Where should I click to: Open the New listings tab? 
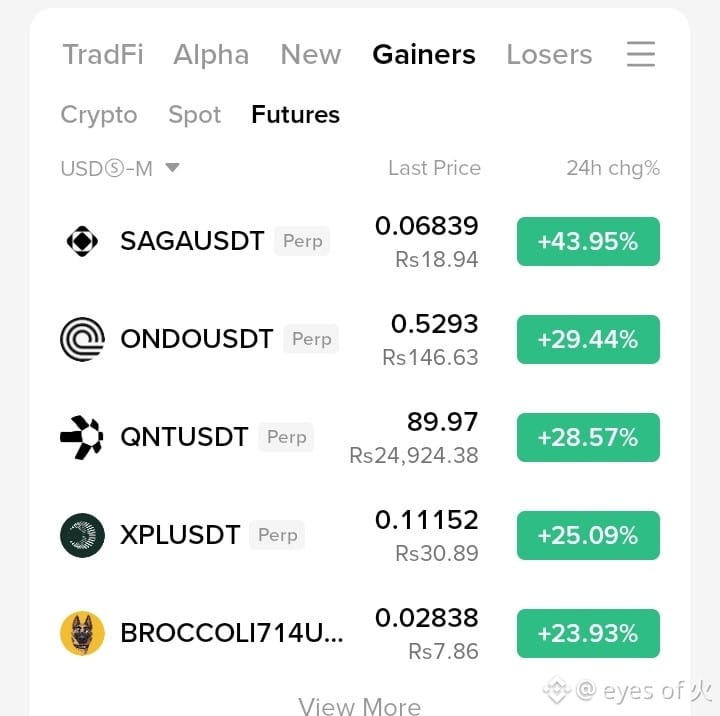311,54
